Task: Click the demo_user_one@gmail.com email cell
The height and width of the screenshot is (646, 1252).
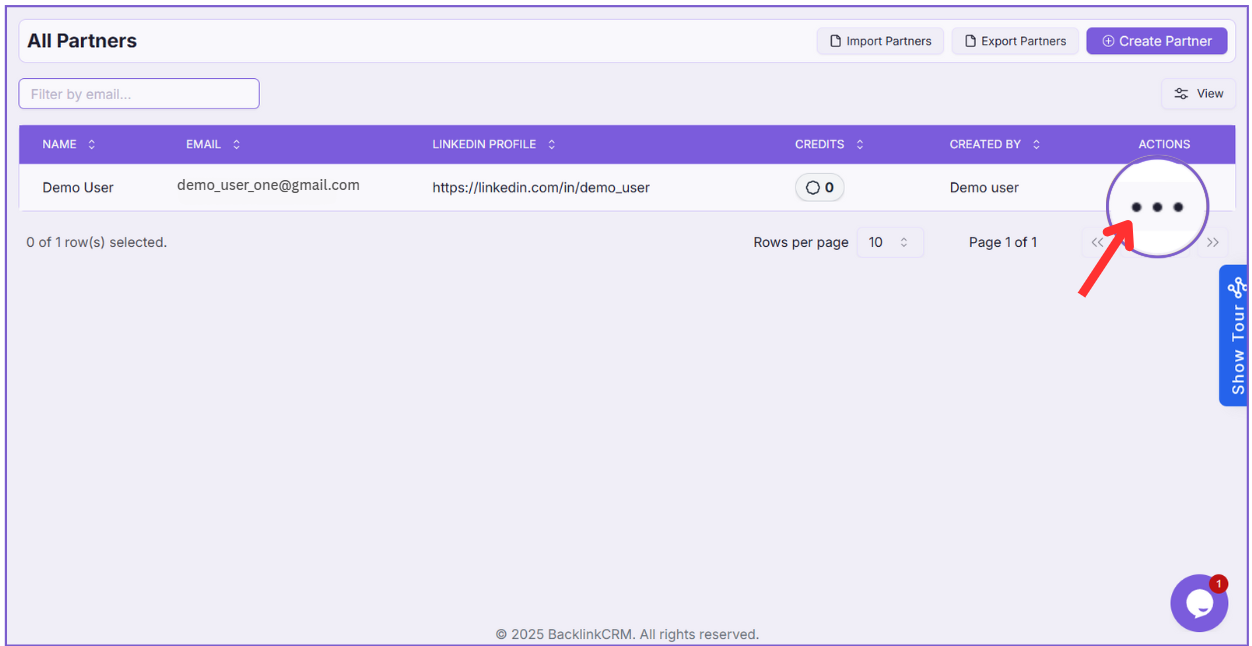Action: click(x=268, y=185)
